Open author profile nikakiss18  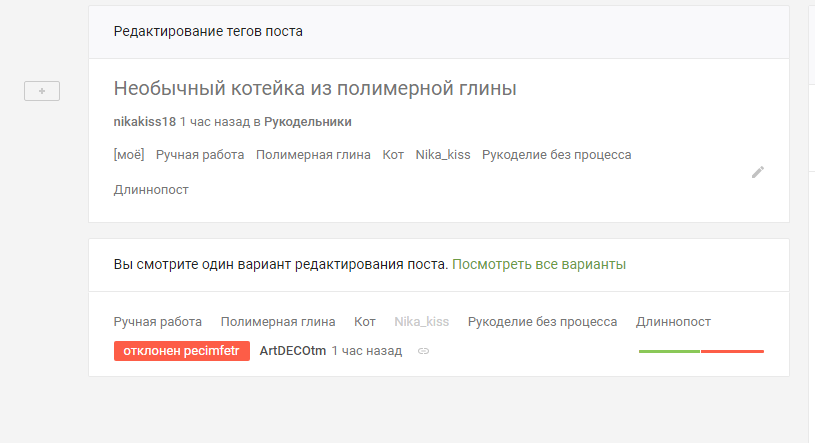(x=145, y=122)
